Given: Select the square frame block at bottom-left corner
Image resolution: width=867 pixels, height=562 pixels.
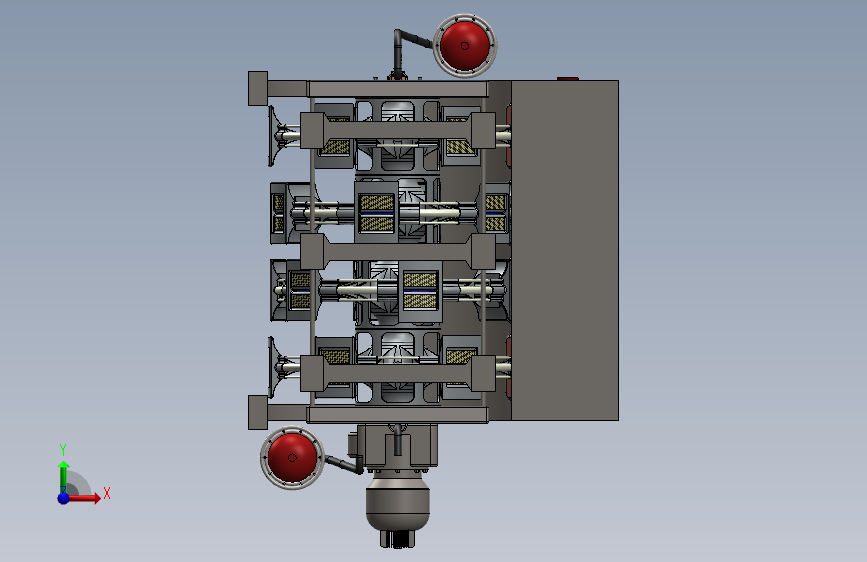Looking at the screenshot, I should point(258,413).
